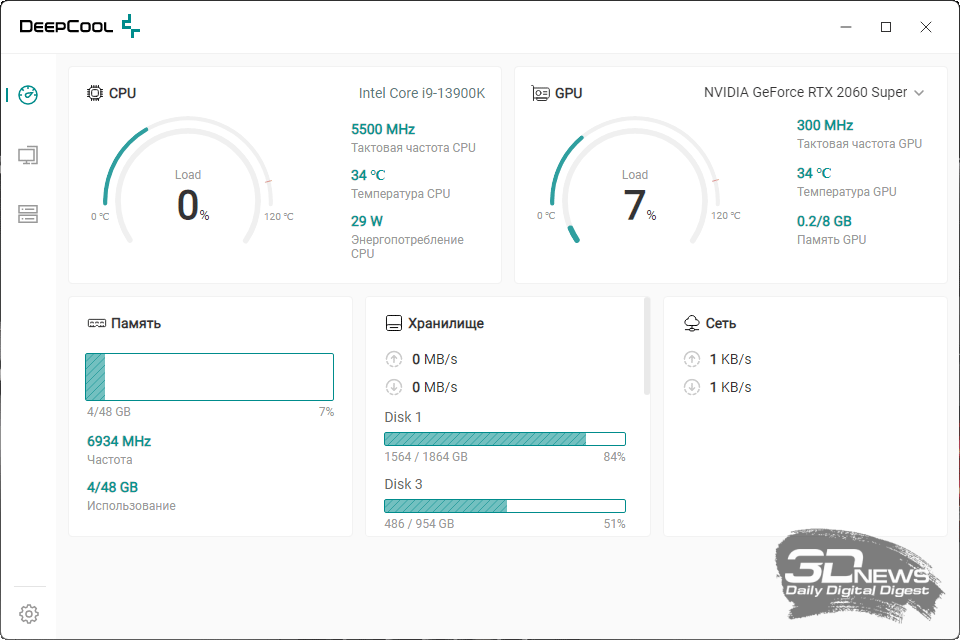Click the Disk 3 usage bar
The width and height of the screenshot is (960, 640).
pos(505,506)
